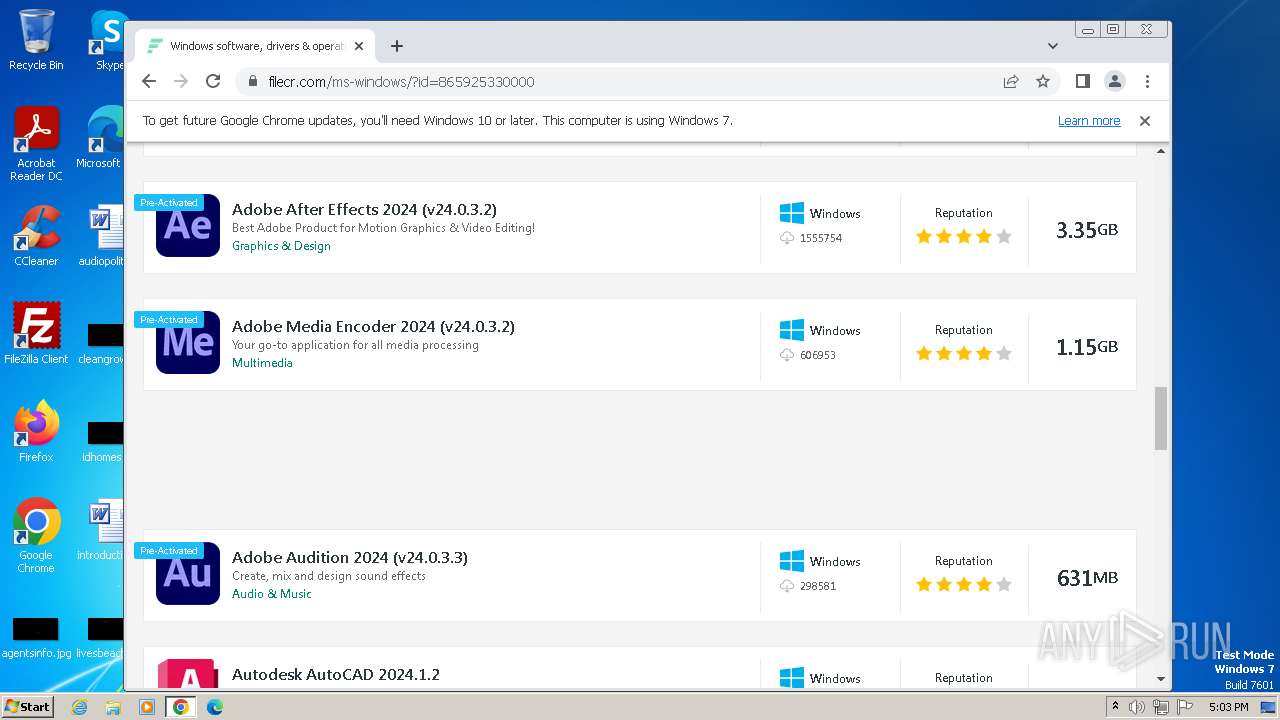Open the Autodesk AutoCAD app icon
Image resolution: width=1280 pixels, height=720 pixels.
(188, 673)
